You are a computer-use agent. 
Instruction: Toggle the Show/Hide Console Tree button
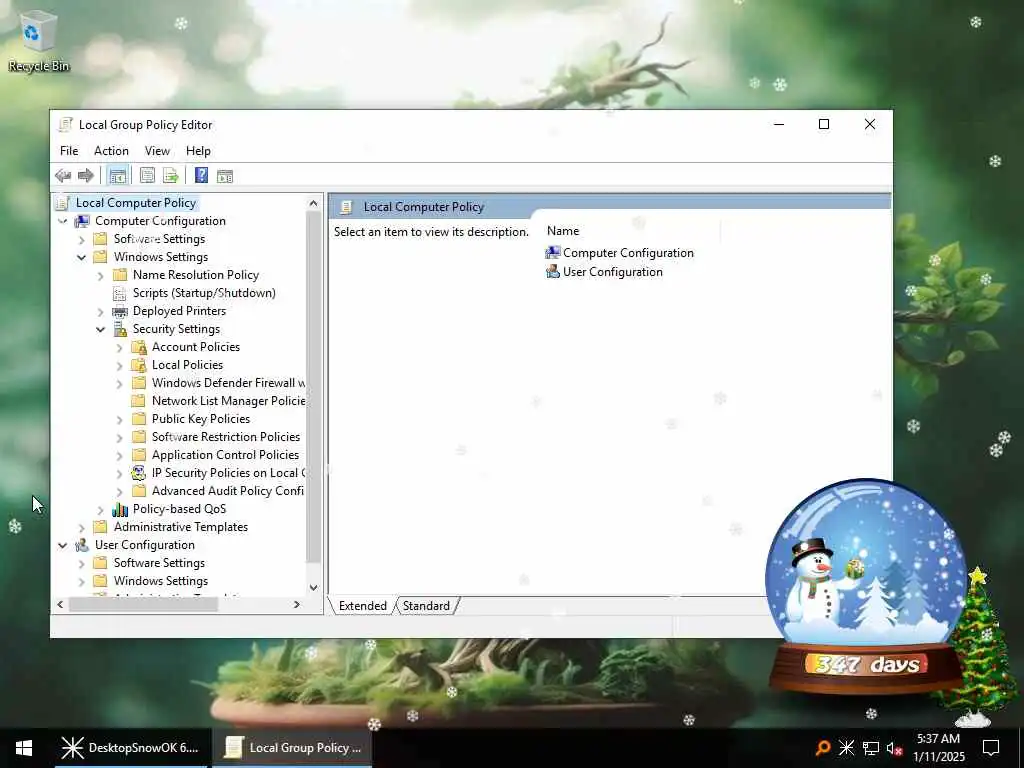(x=118, y=176)
